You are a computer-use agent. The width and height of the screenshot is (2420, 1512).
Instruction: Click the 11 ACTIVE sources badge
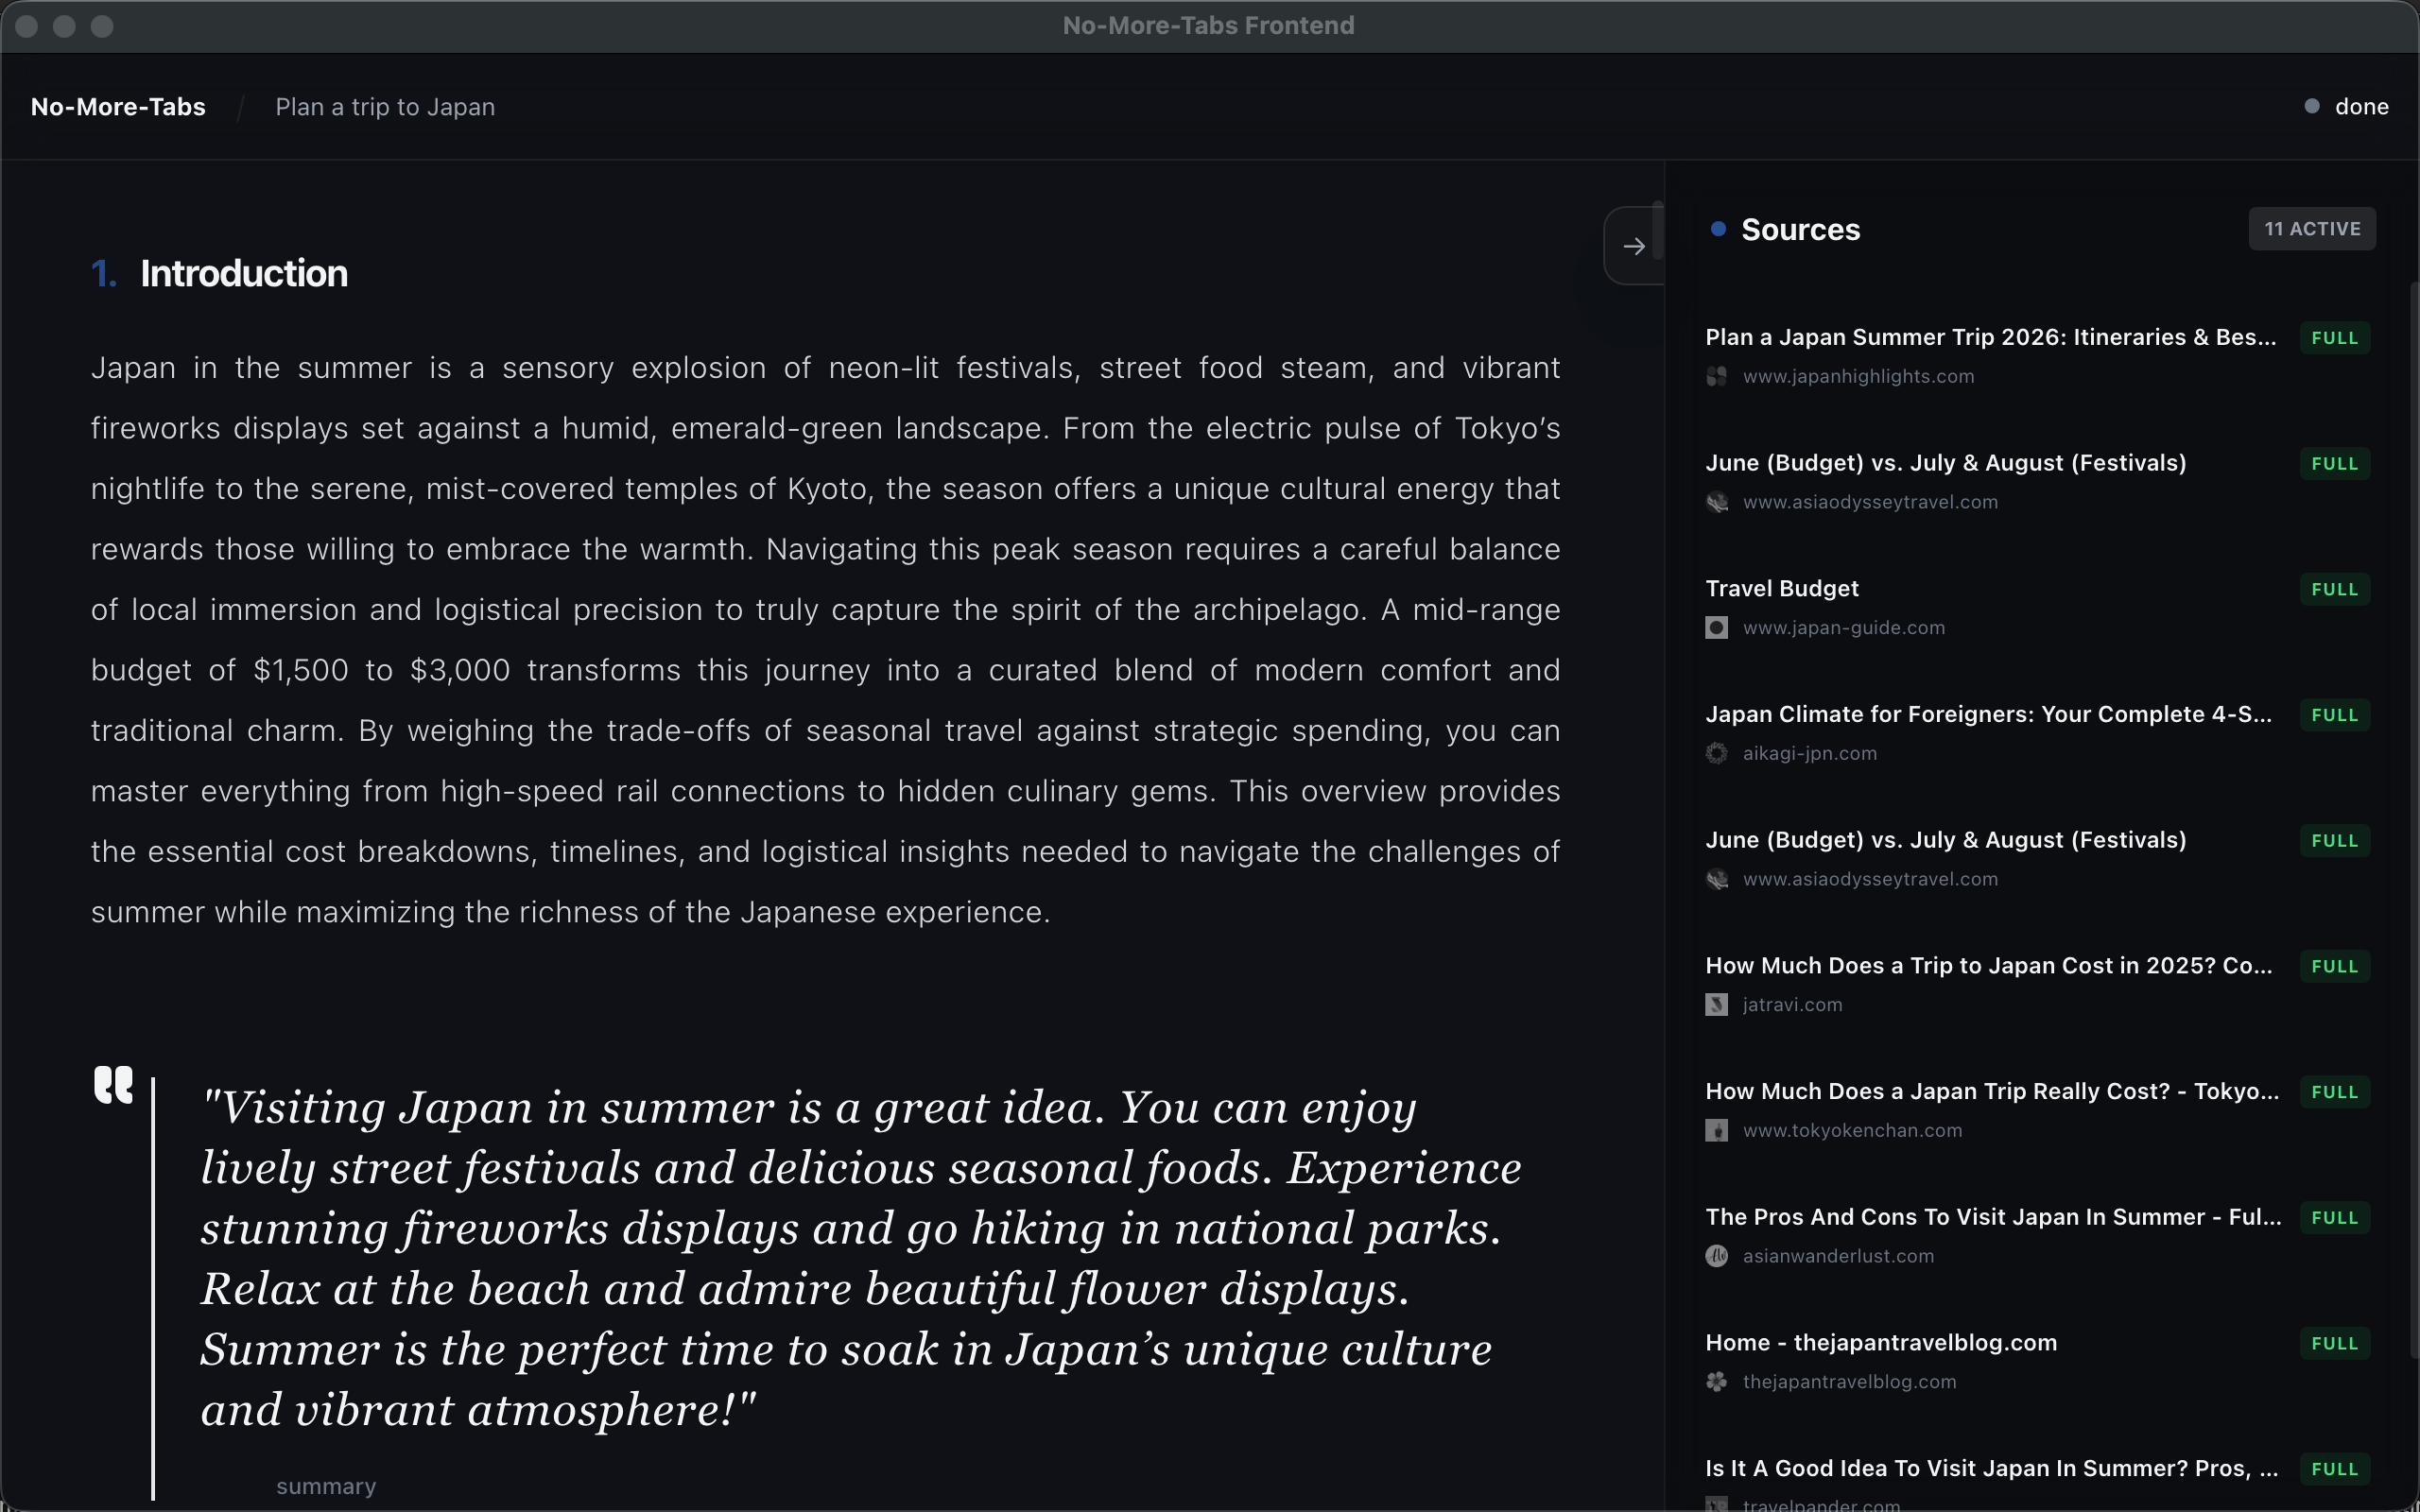[x=2311, y=229]
